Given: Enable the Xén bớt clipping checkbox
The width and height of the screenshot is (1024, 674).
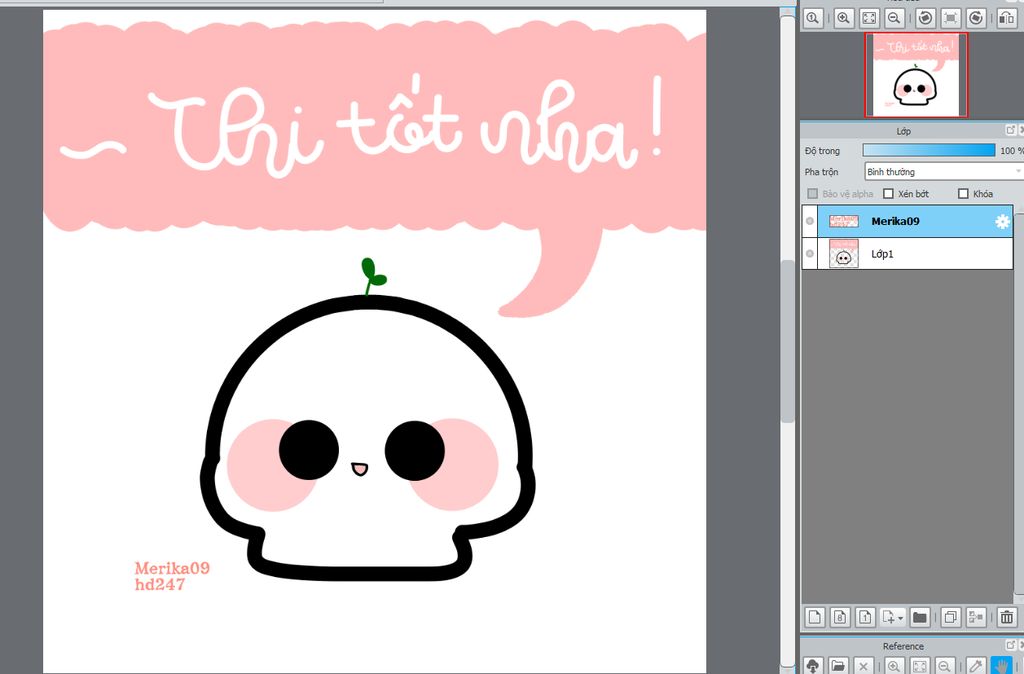Looking at the screenshot, I should (888, 193).
